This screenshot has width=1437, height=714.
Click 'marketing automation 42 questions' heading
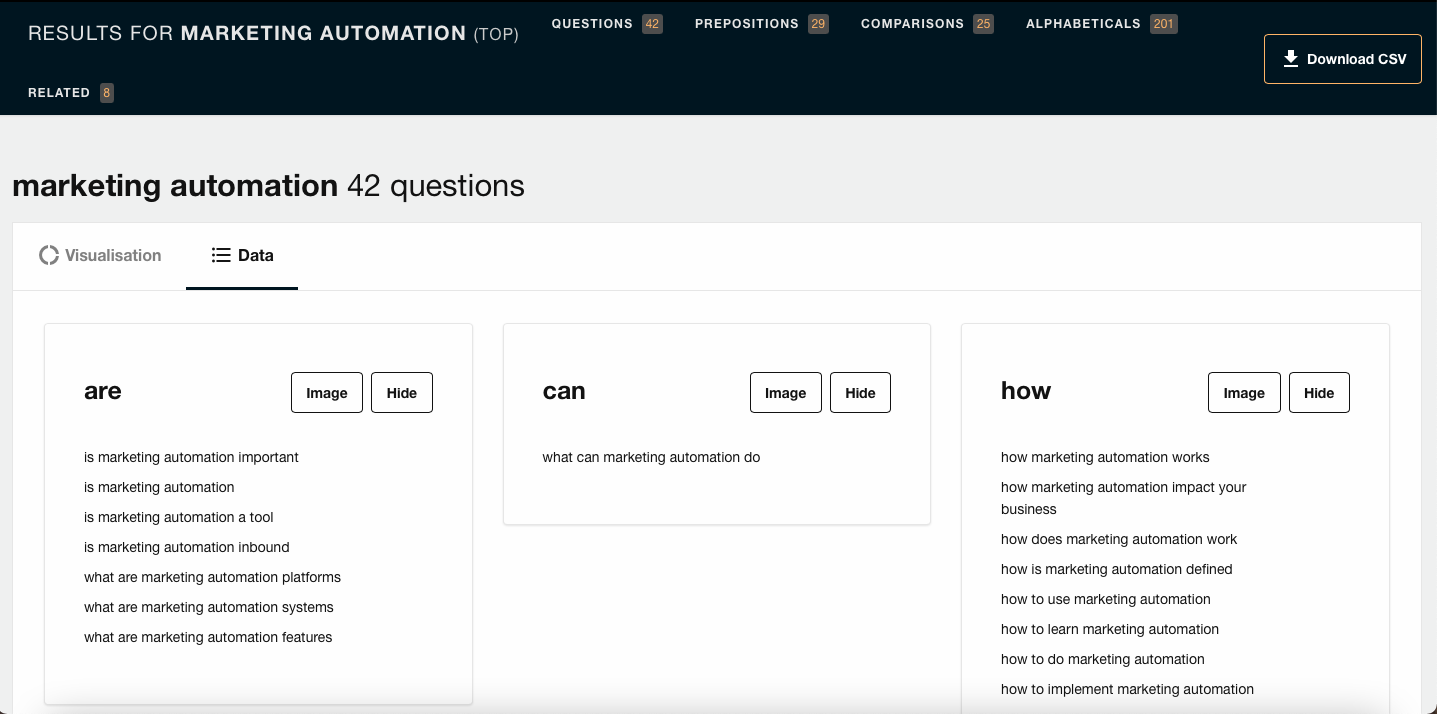coord(268,186)
